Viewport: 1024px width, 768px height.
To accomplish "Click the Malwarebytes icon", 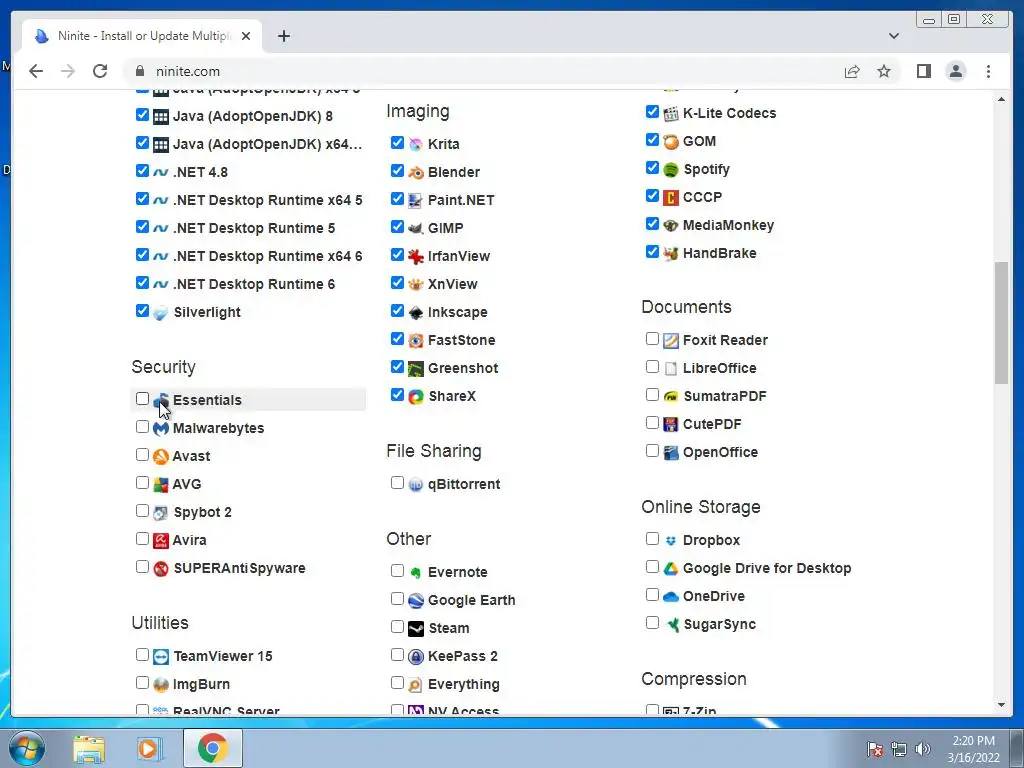I will [x=161, y=428].
